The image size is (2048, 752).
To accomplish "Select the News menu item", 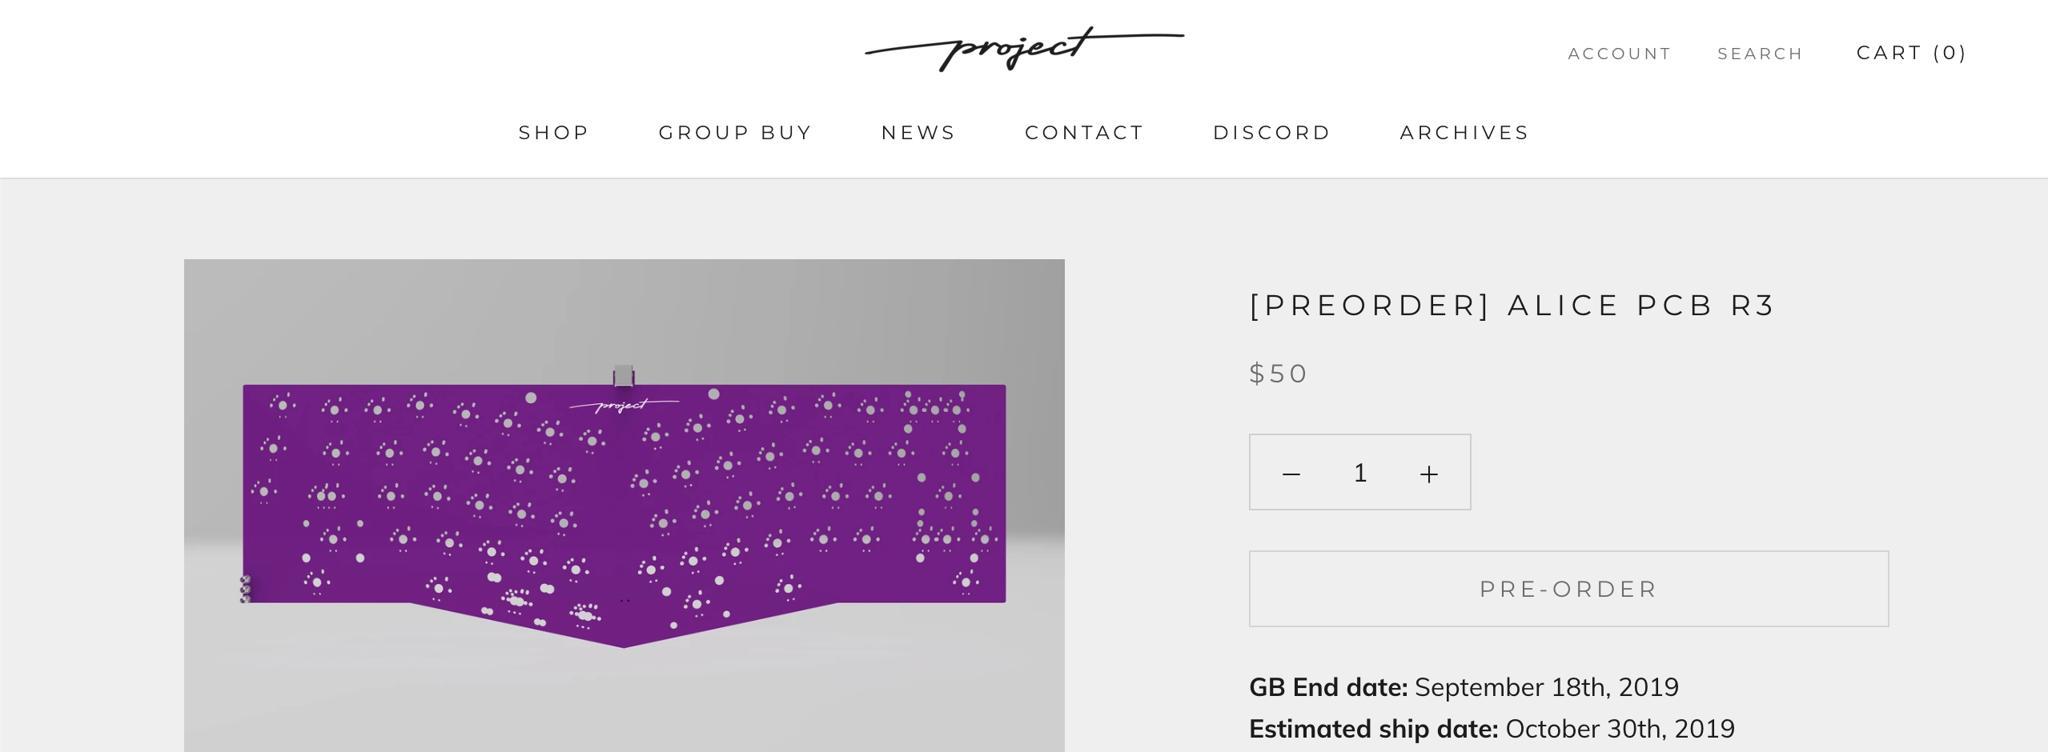I will [x=918, y=132].
